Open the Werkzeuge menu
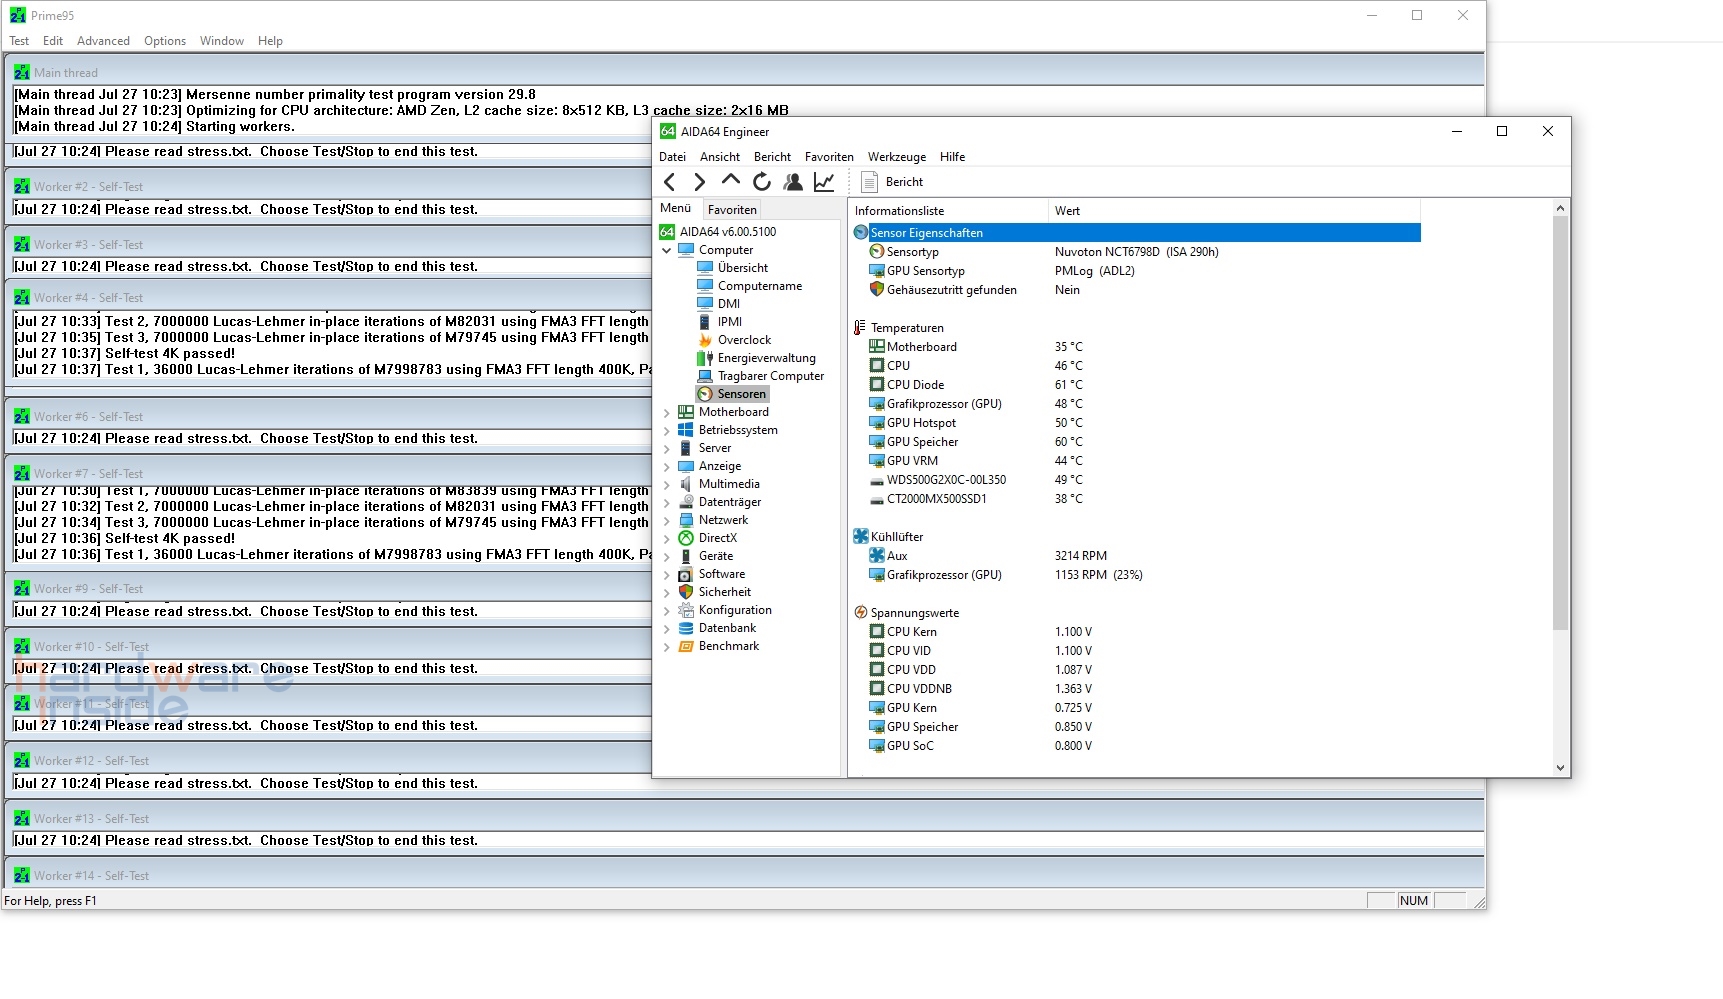Image resolution: width=1723 pixels, height=999 pixels. point(896,157)
